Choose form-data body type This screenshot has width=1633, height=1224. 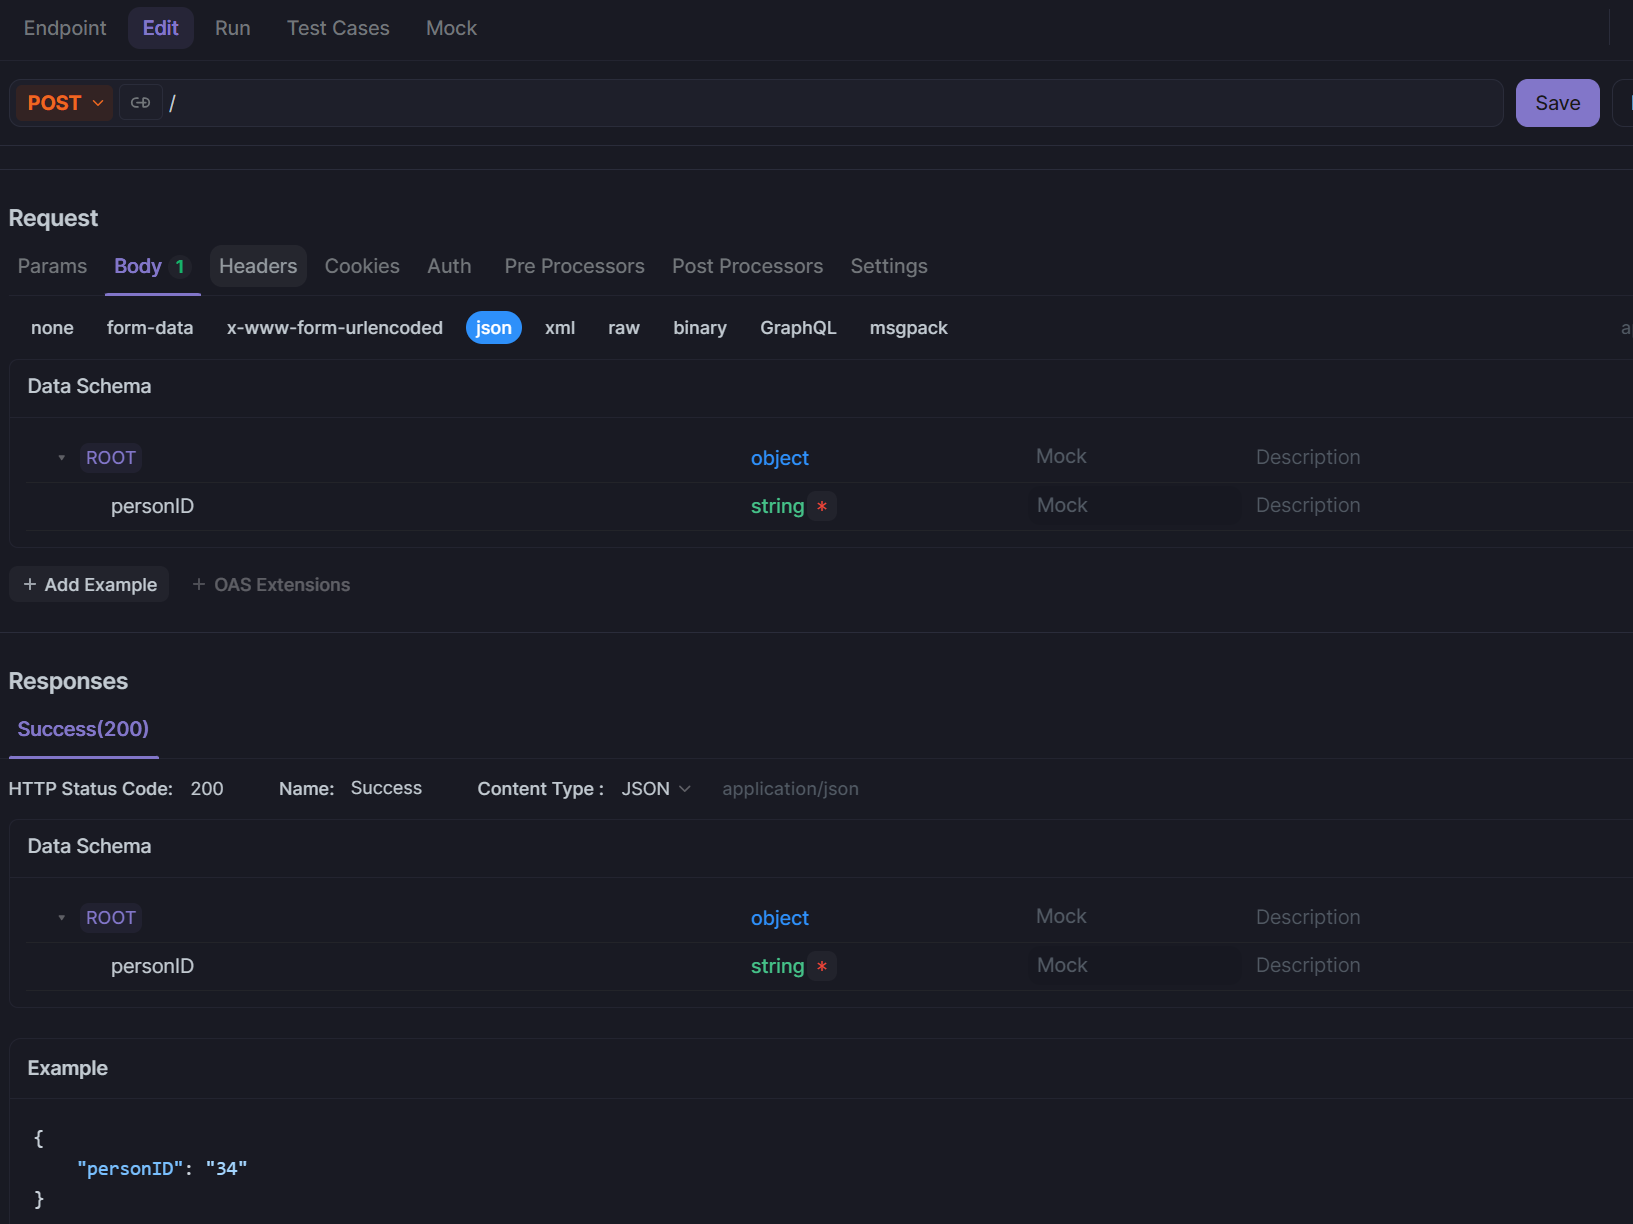tap(150, 328)
